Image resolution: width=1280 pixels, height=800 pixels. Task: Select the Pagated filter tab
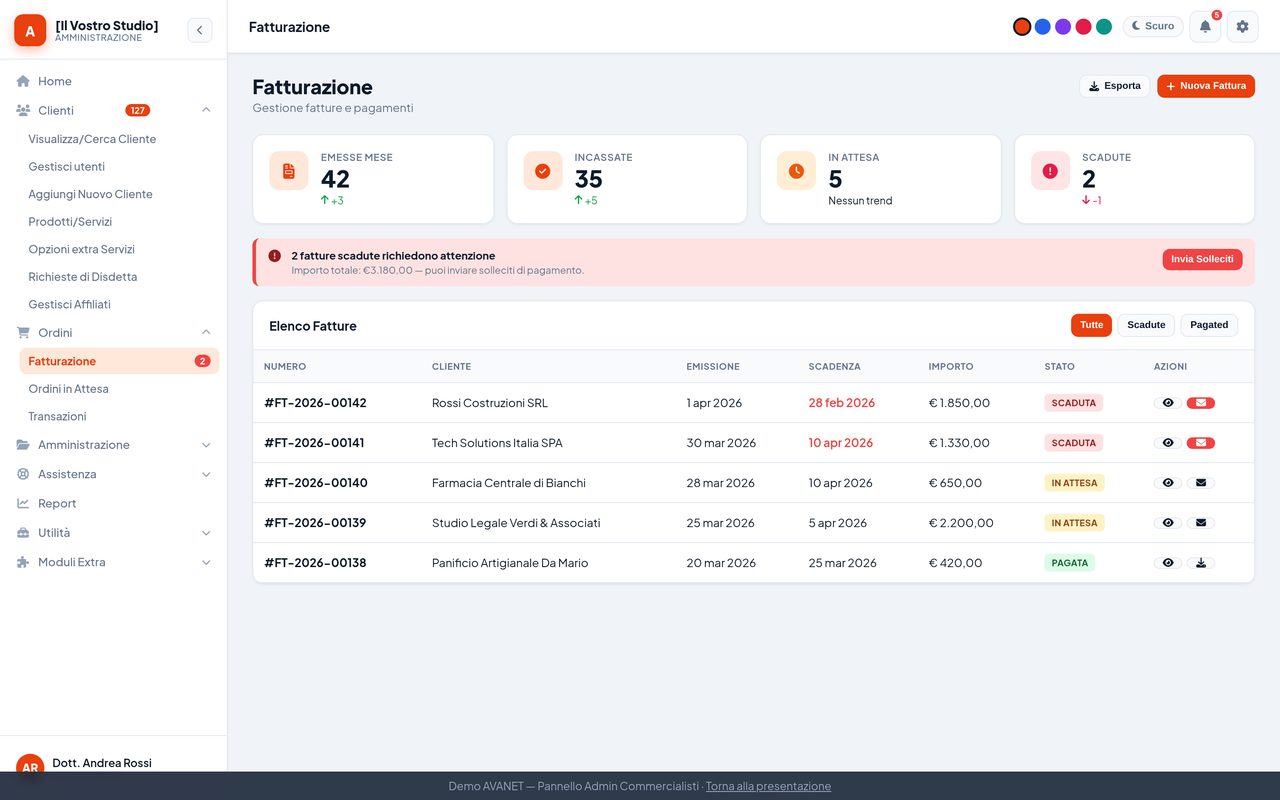pyautogui.click(x=1209, y=325)
